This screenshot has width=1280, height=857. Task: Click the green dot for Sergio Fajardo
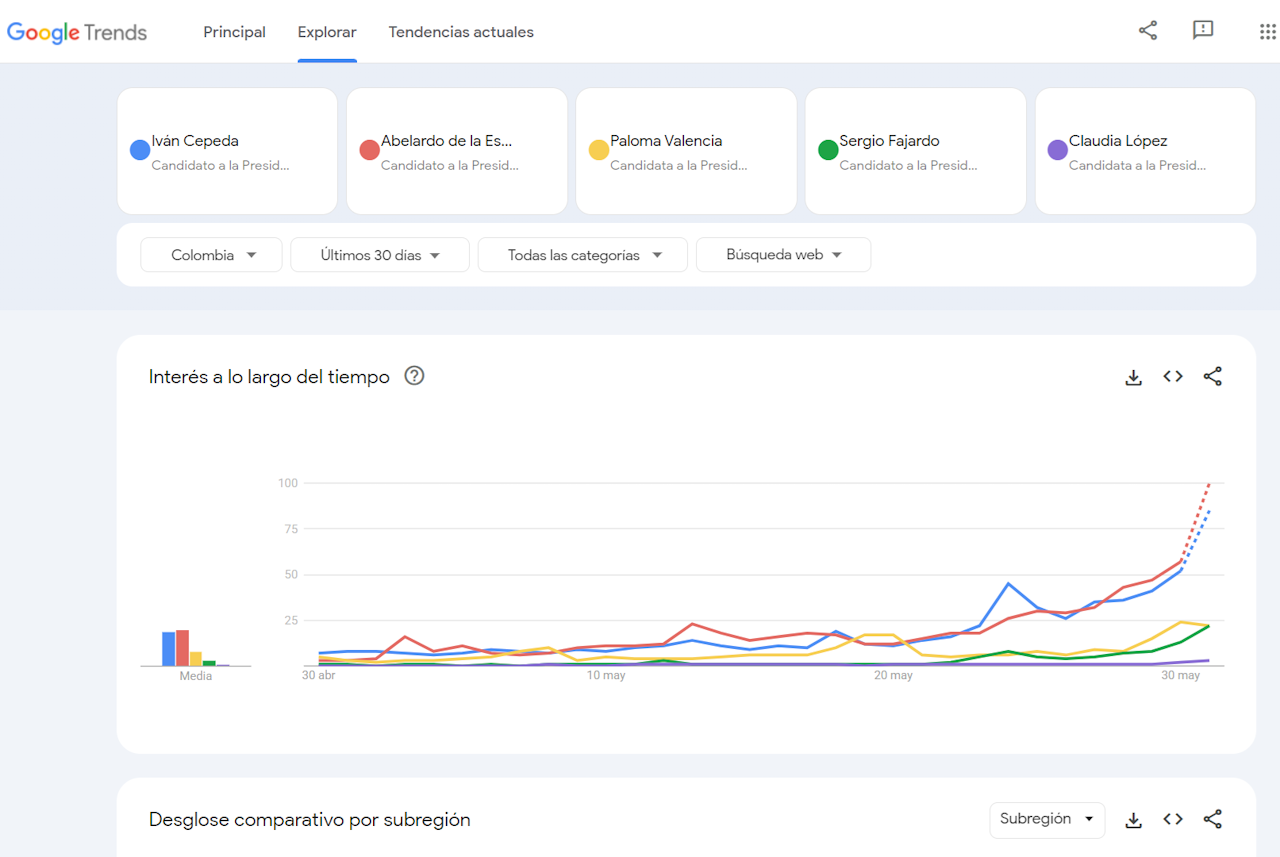[828, 150]
